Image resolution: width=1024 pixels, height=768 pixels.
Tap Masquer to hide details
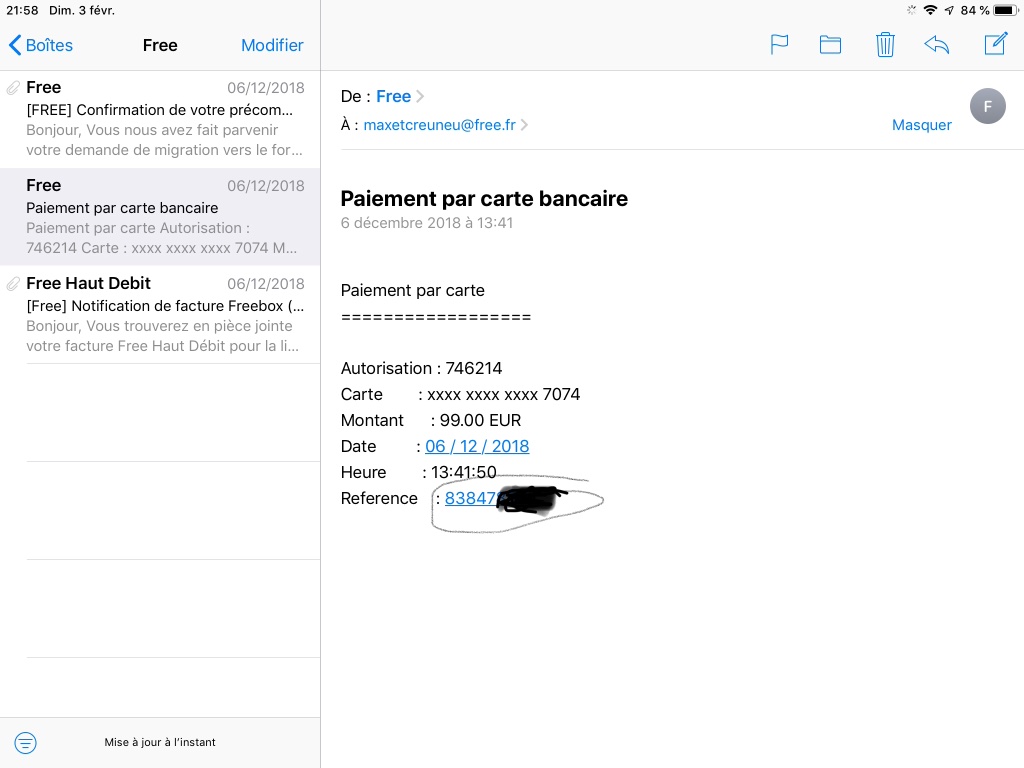pos(921,125)
